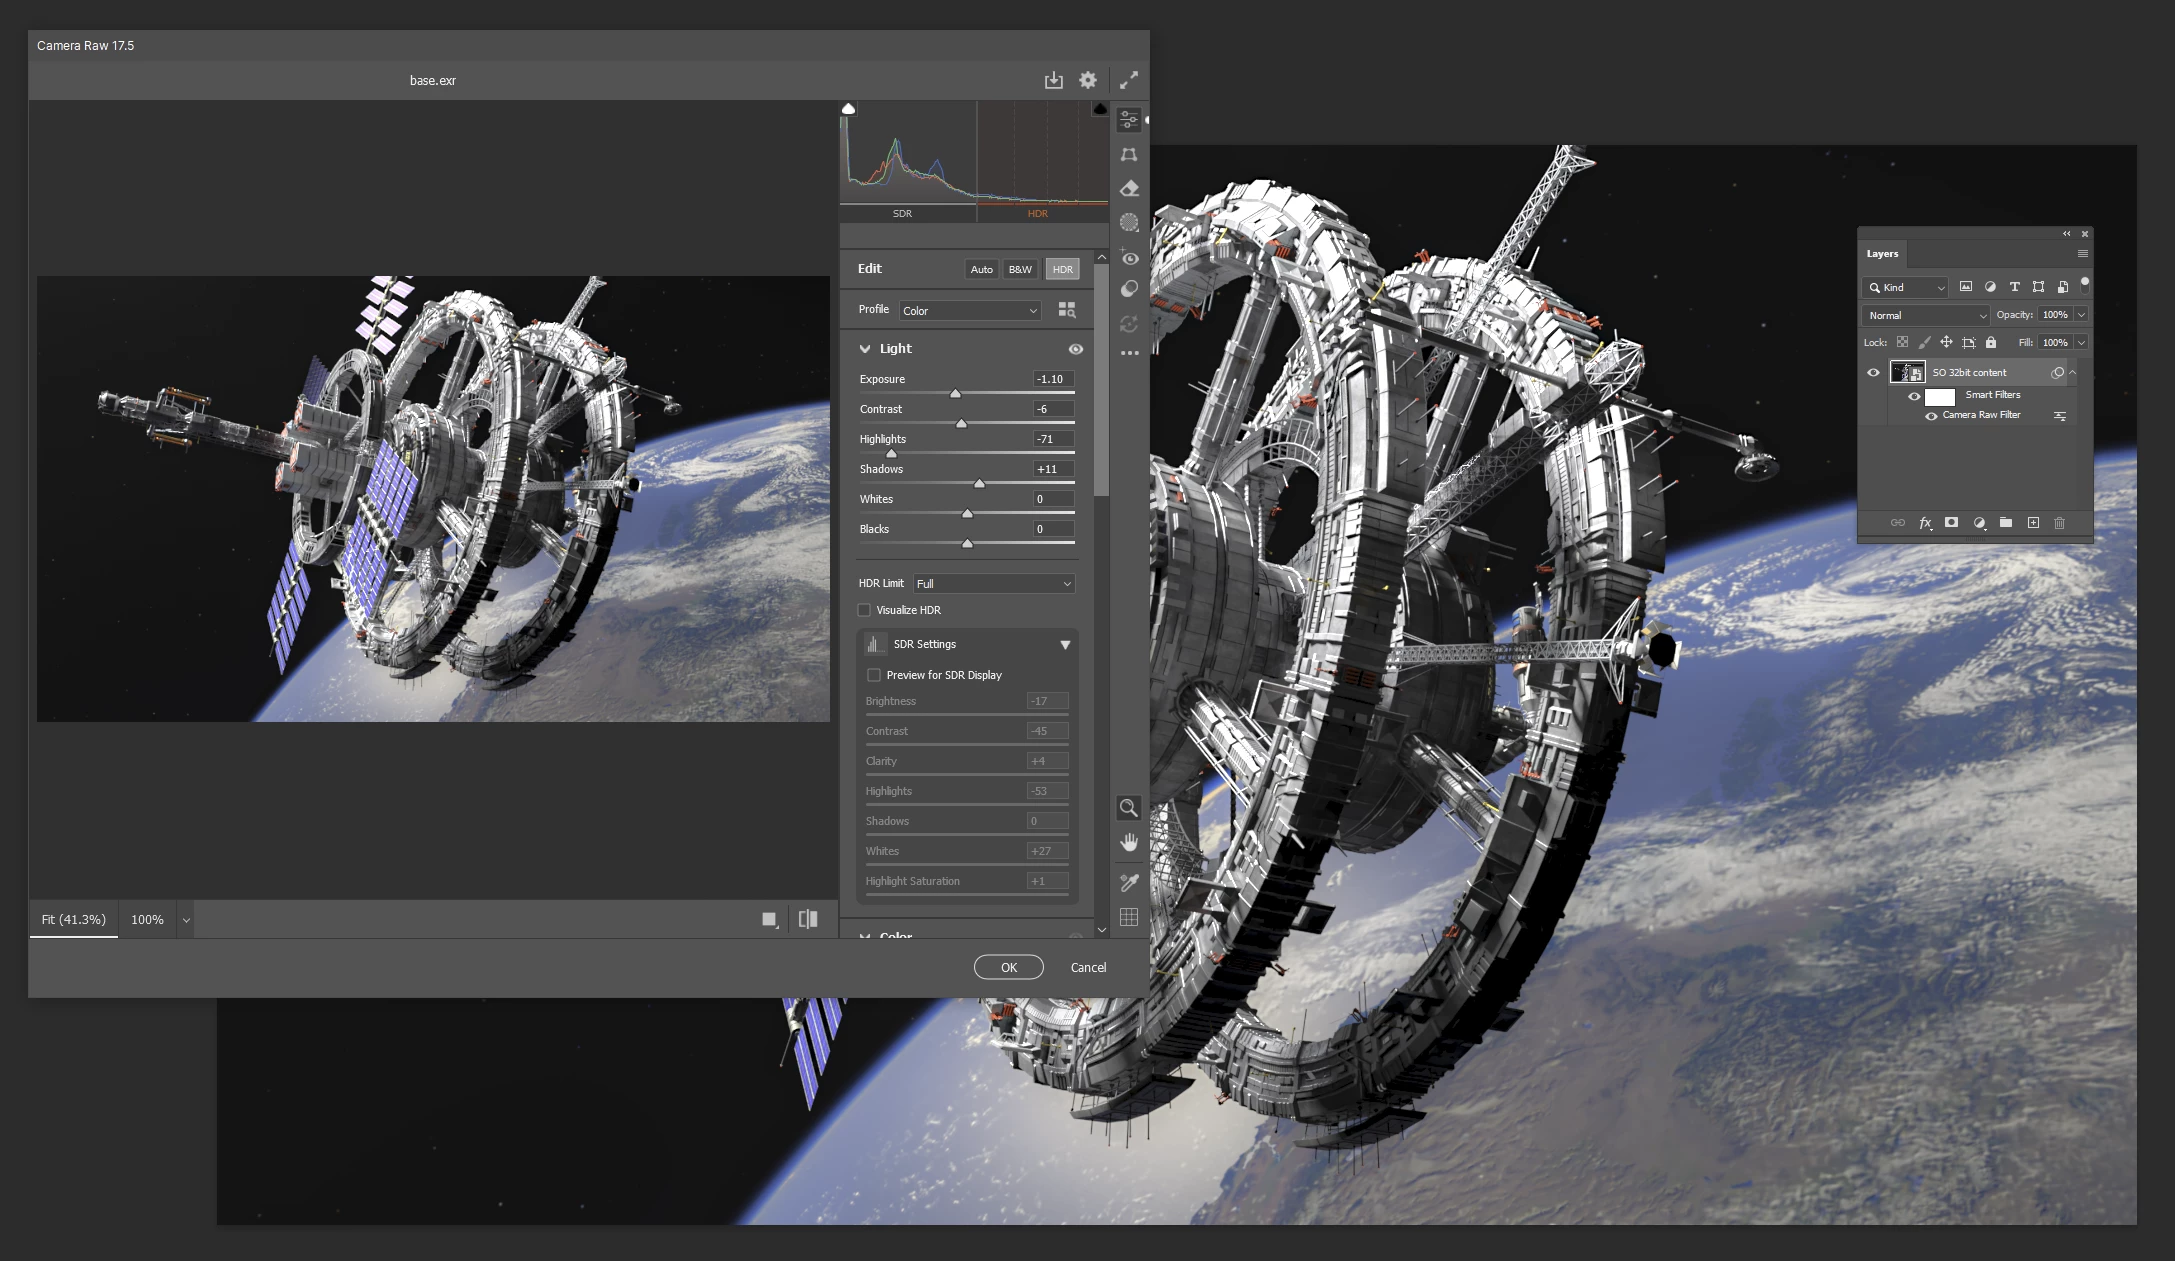Collapse the Light panel section
Viewport: 2175px width, 1261px height.
(x=865, y=349)
